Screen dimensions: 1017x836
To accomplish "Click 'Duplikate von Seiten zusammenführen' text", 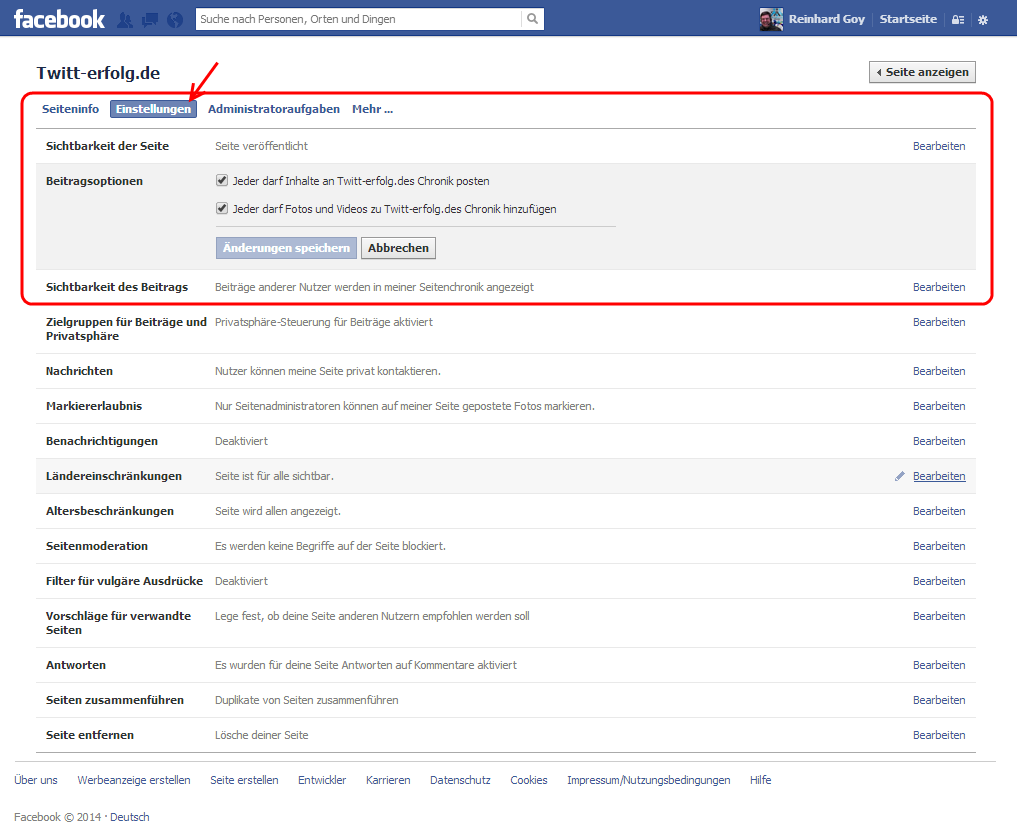I will tap(307, 700).
